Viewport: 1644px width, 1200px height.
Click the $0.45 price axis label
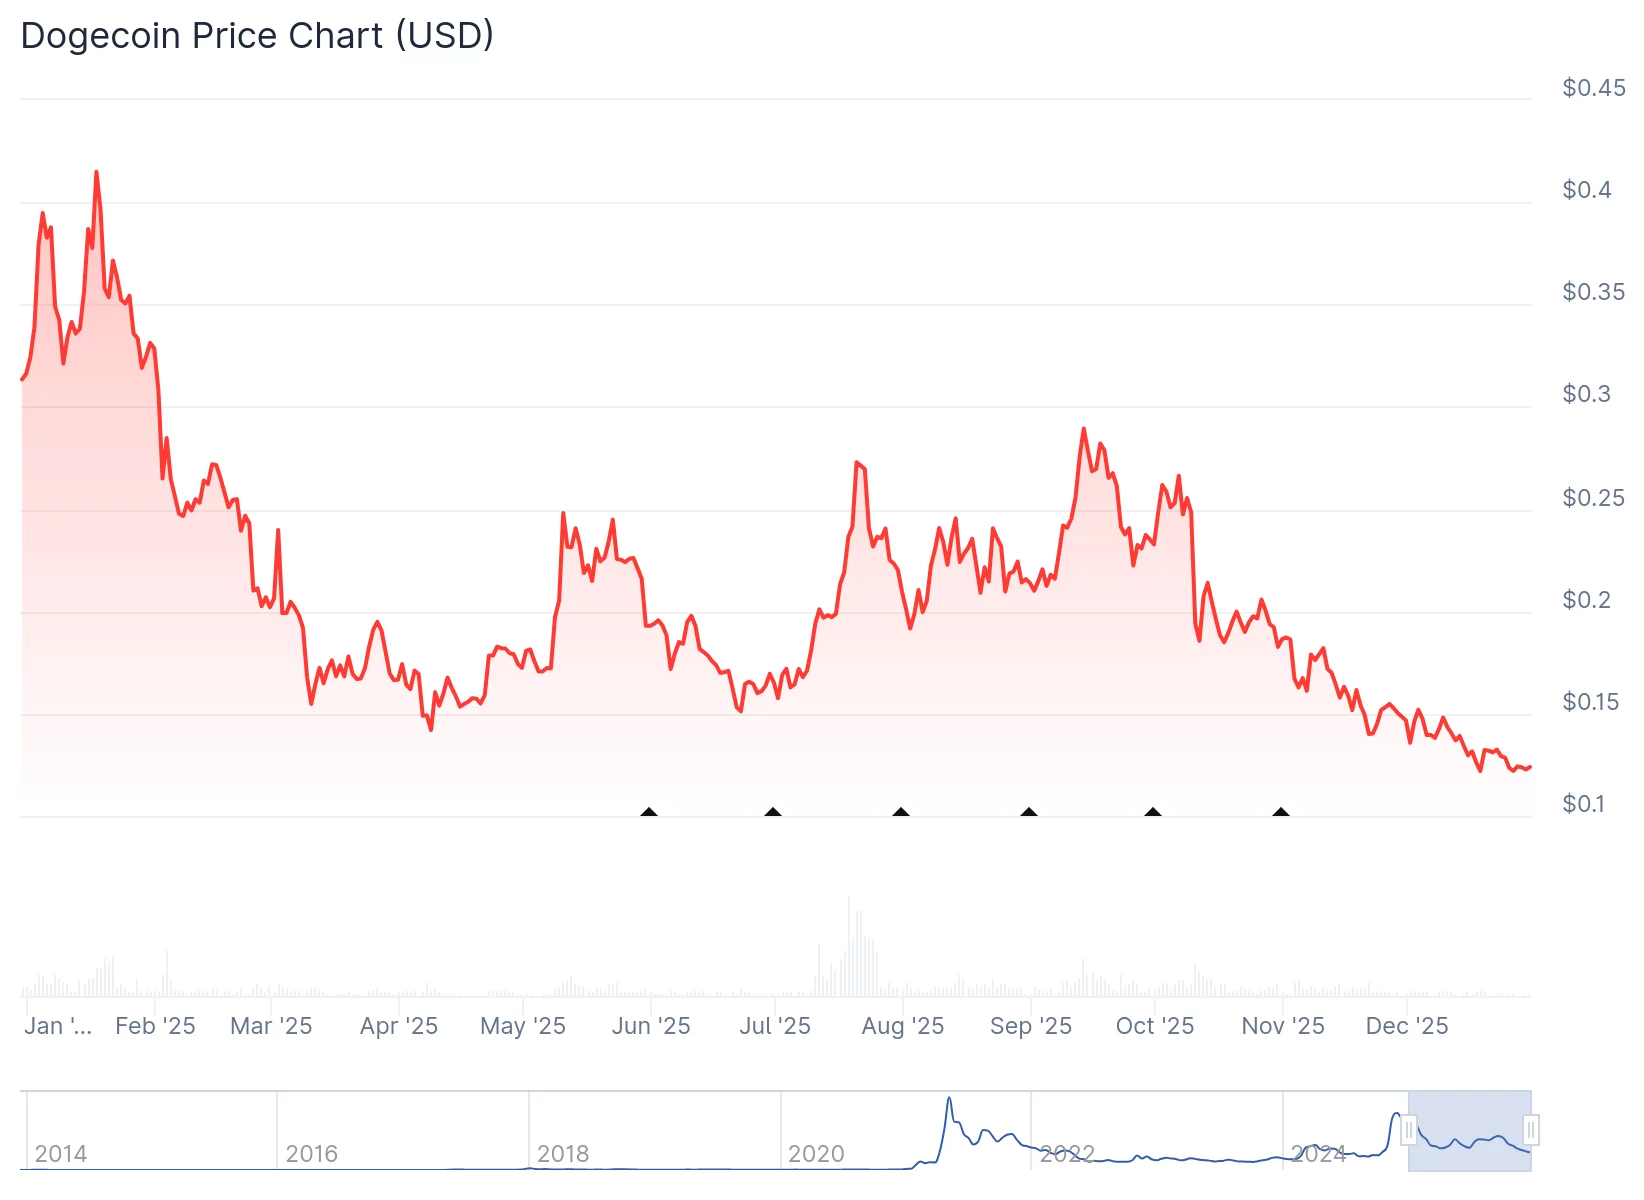click(x=1595, y=88)
